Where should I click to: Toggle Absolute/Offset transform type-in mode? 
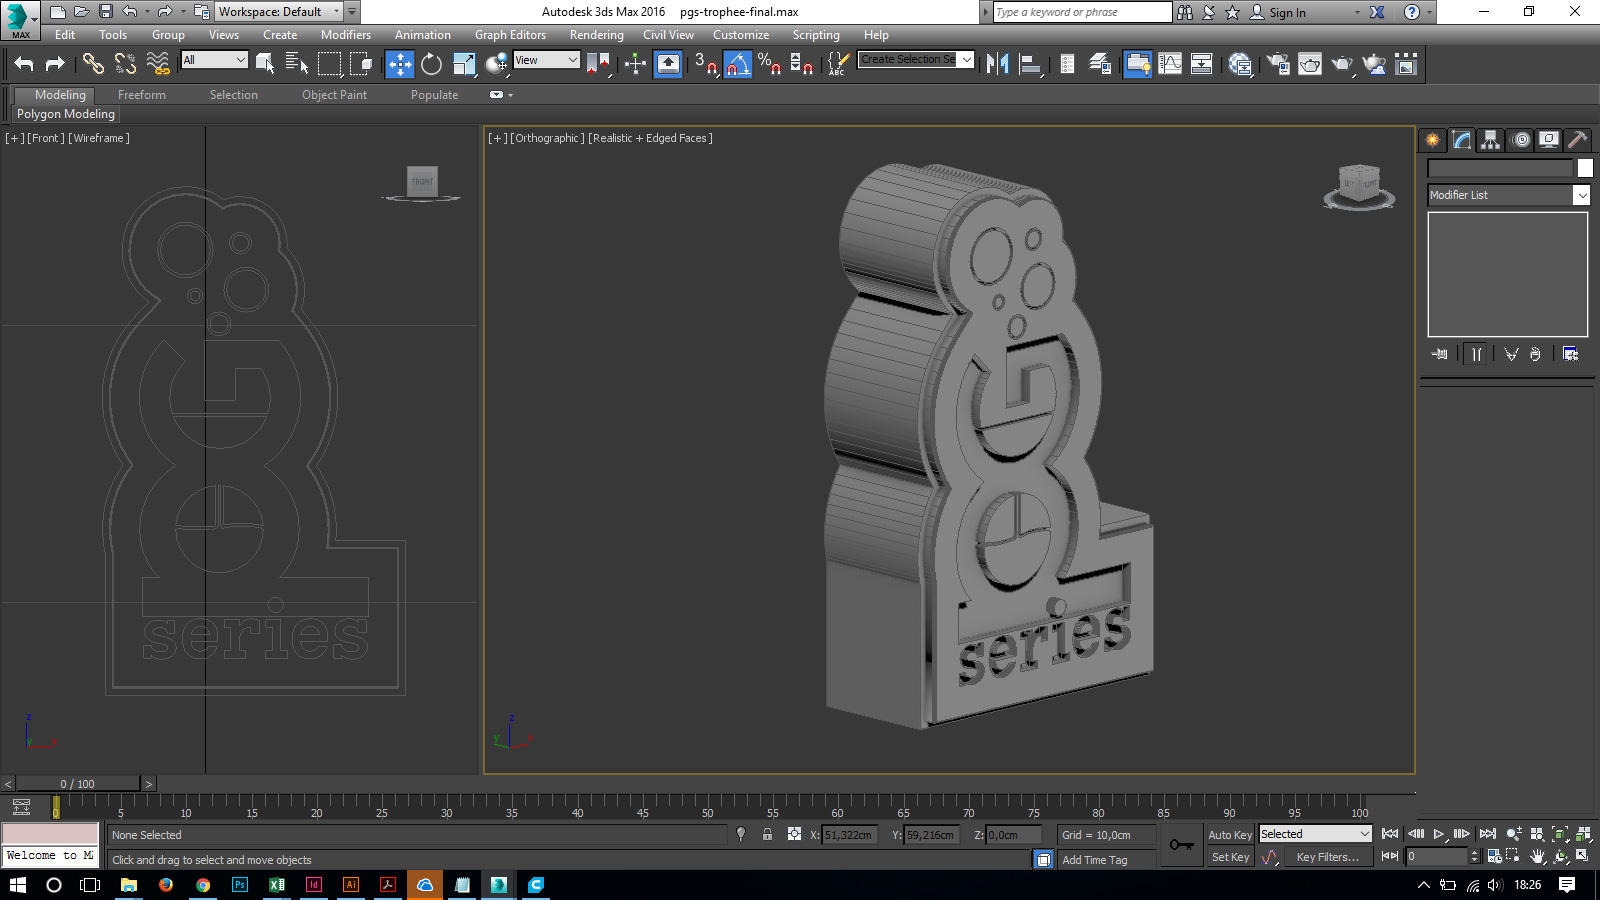pos(794,834)
